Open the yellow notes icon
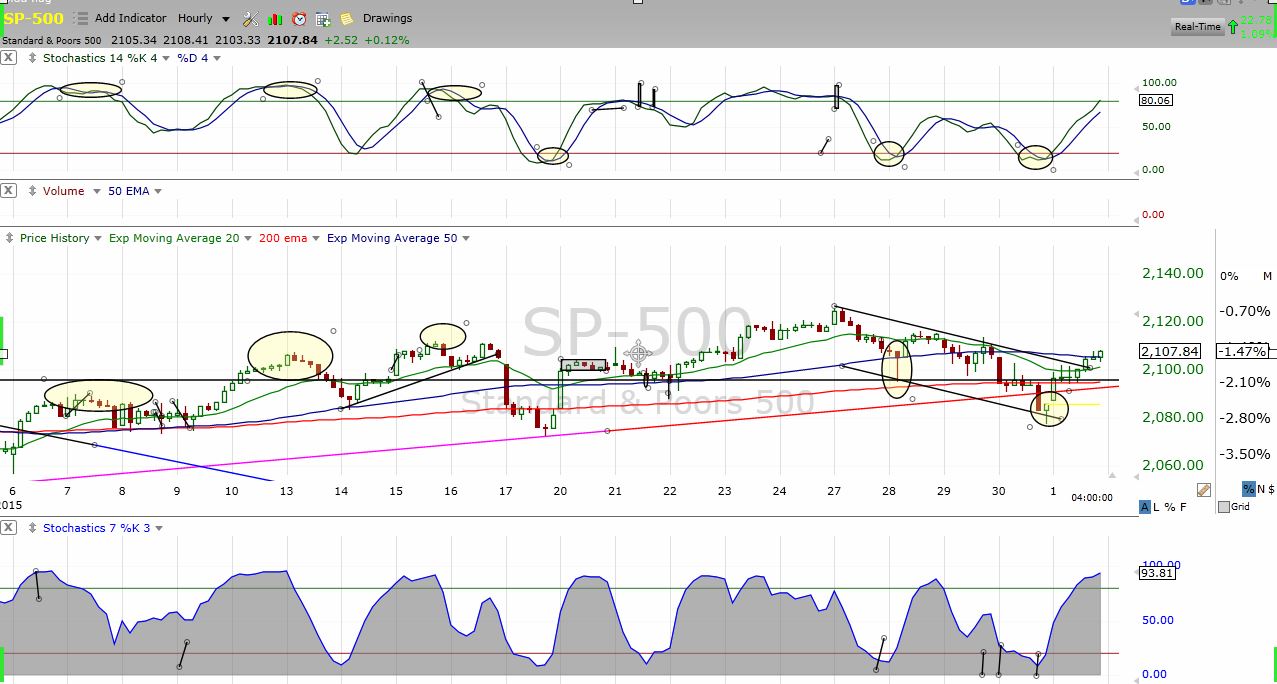 pyautogui.click(x=346, y=19)
